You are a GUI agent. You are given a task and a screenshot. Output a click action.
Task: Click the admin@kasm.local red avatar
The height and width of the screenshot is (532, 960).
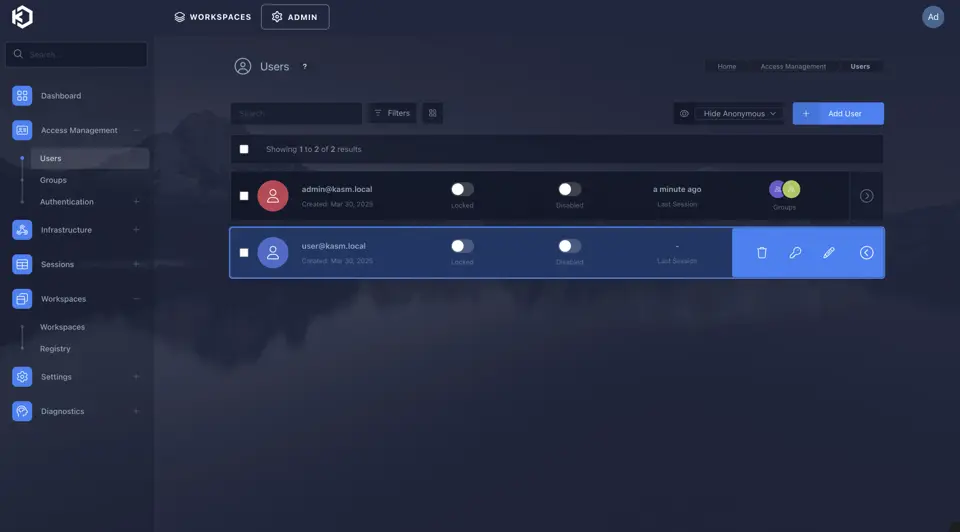(272, 196)
